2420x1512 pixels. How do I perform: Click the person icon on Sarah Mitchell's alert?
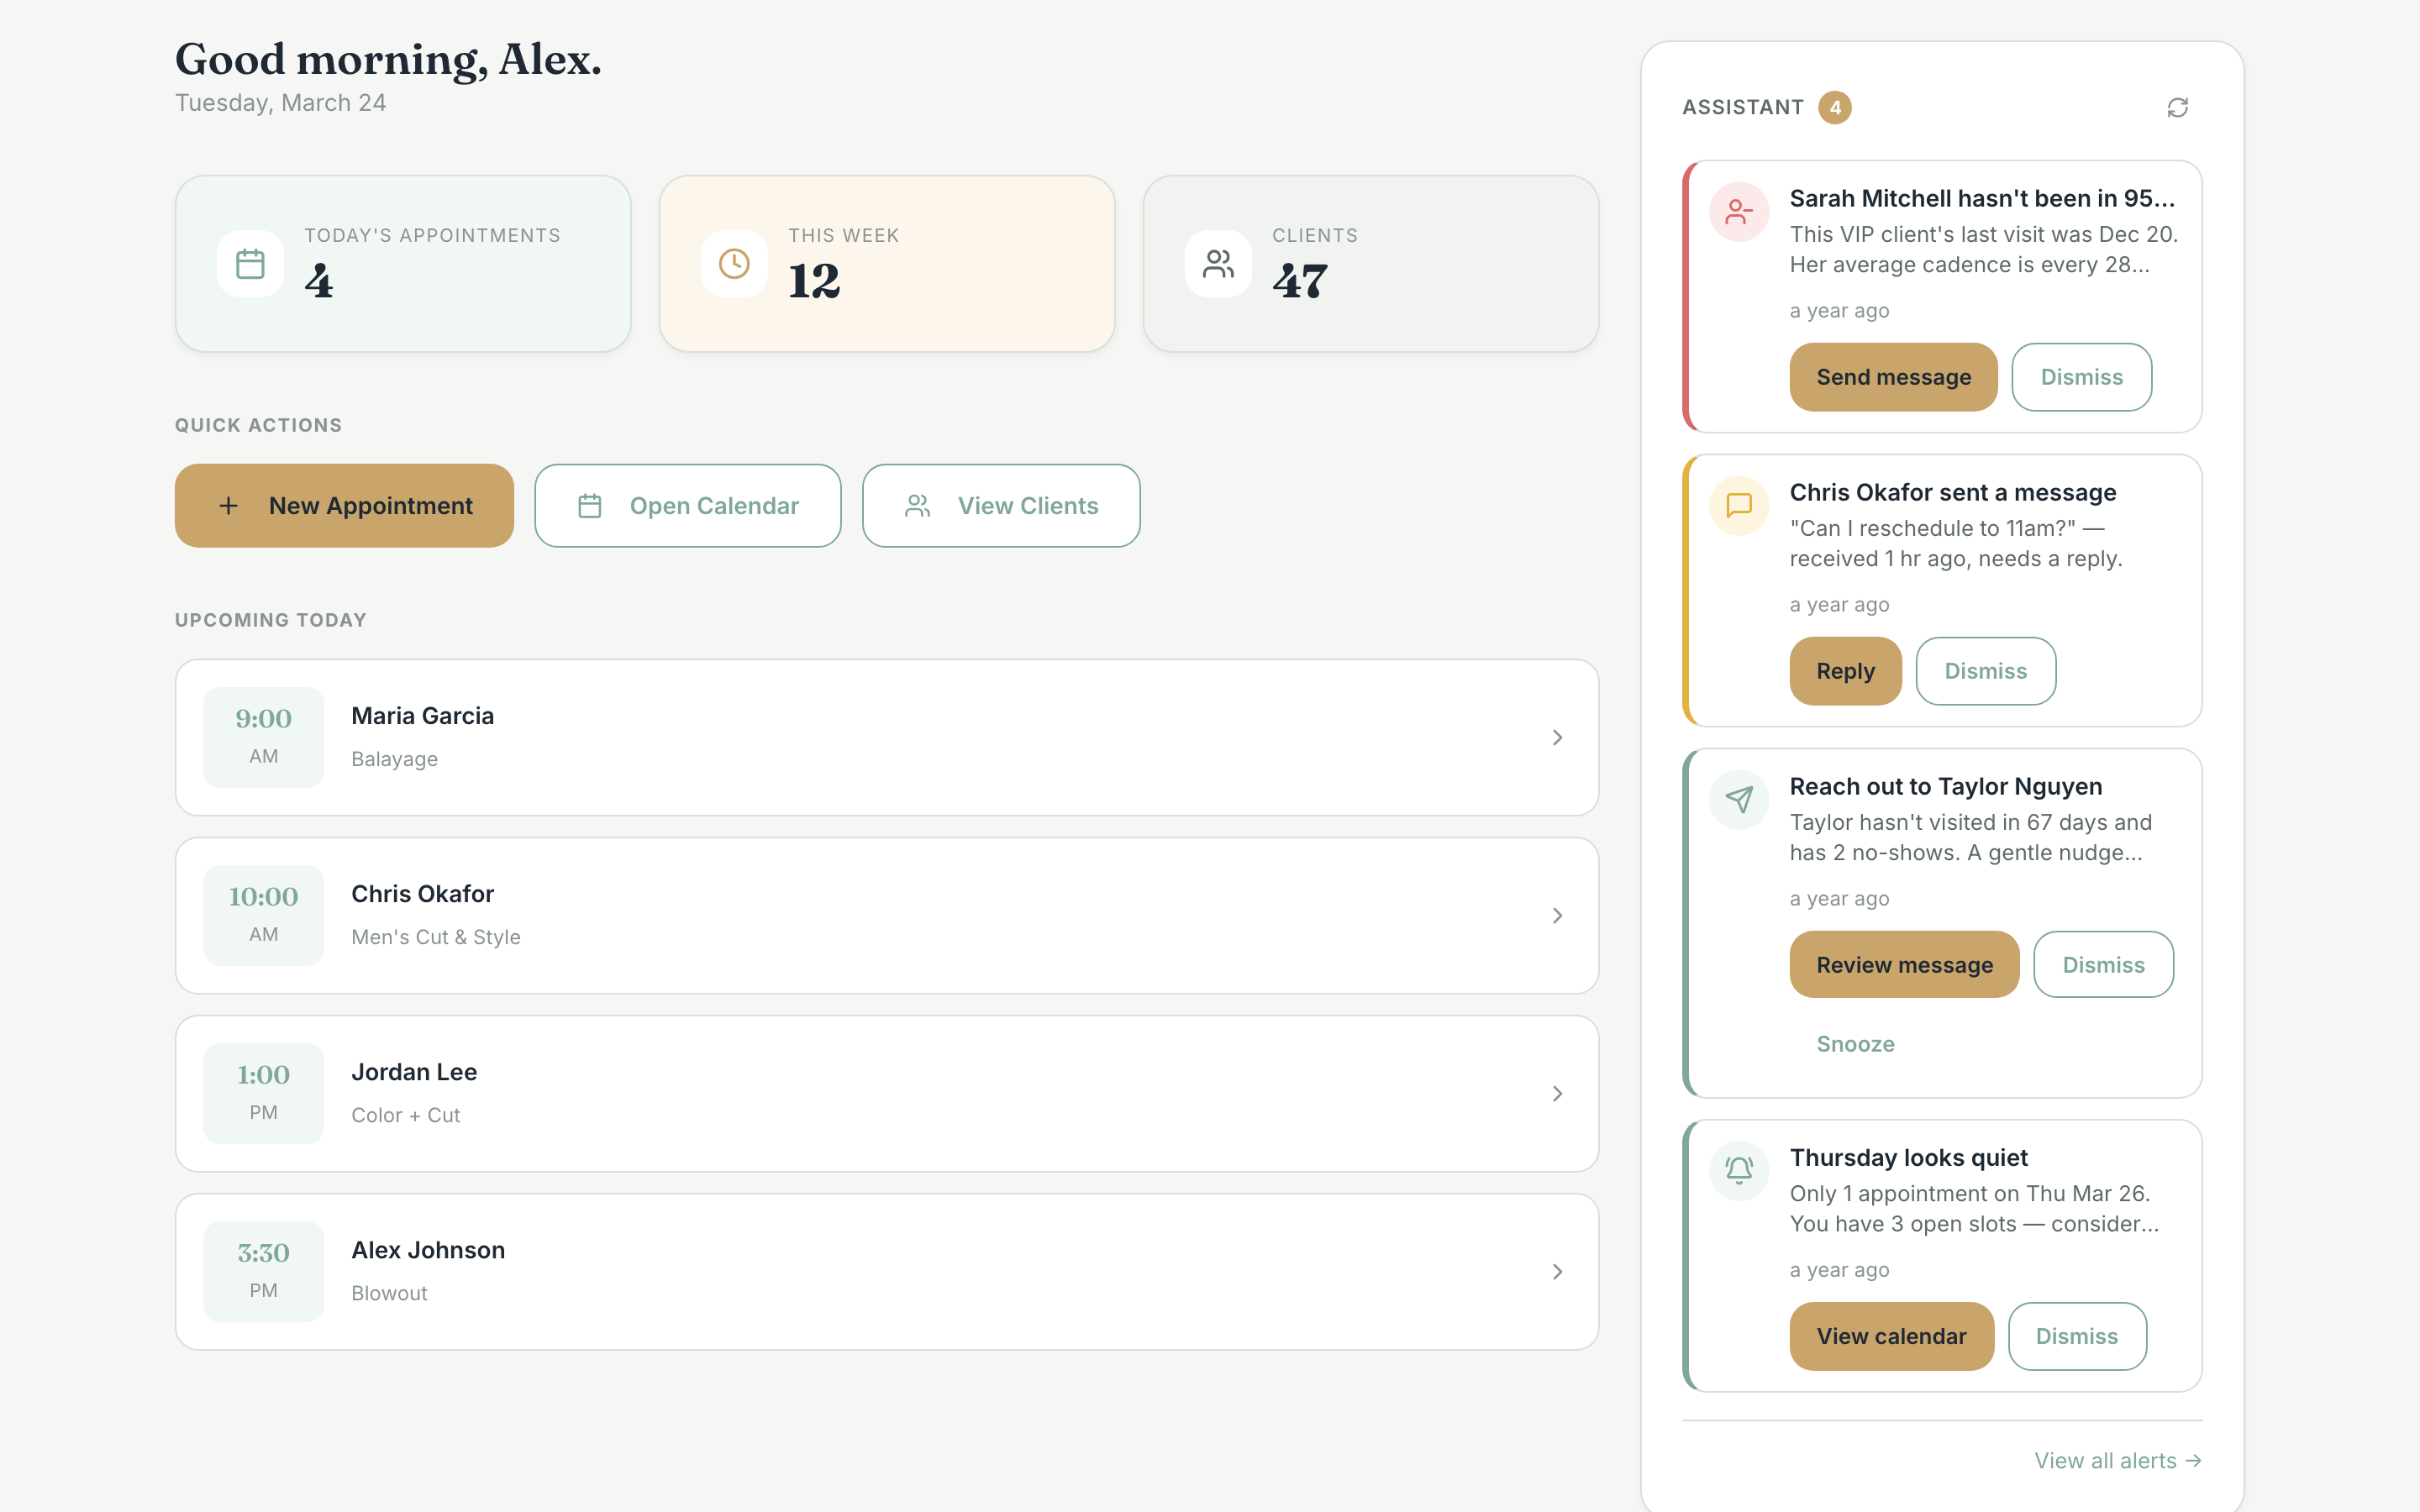(1738, 211)
